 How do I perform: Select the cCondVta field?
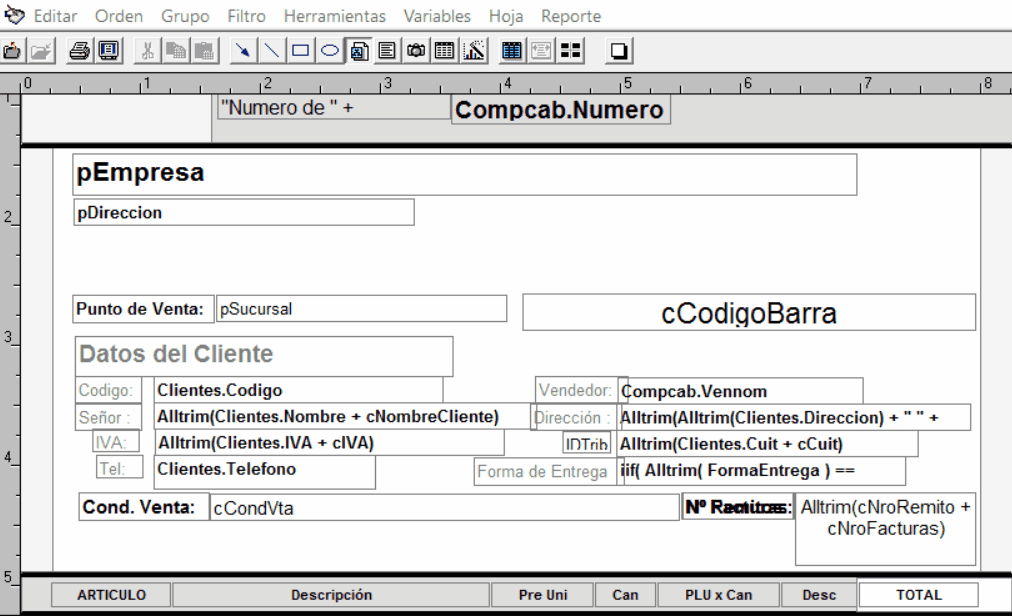coord(445,508)
